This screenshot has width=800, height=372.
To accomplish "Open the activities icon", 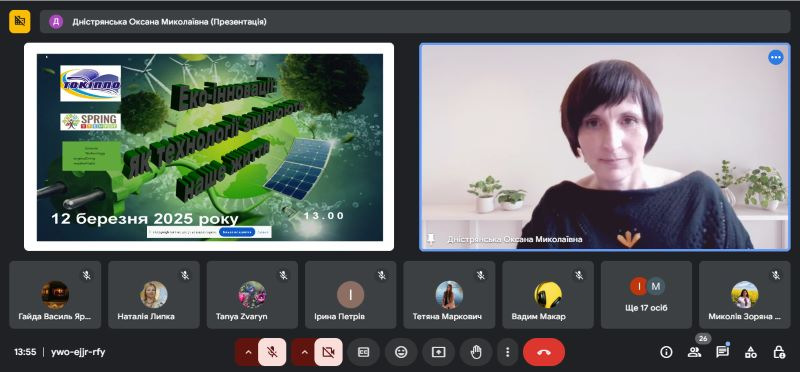I will (x=751, y=352).
